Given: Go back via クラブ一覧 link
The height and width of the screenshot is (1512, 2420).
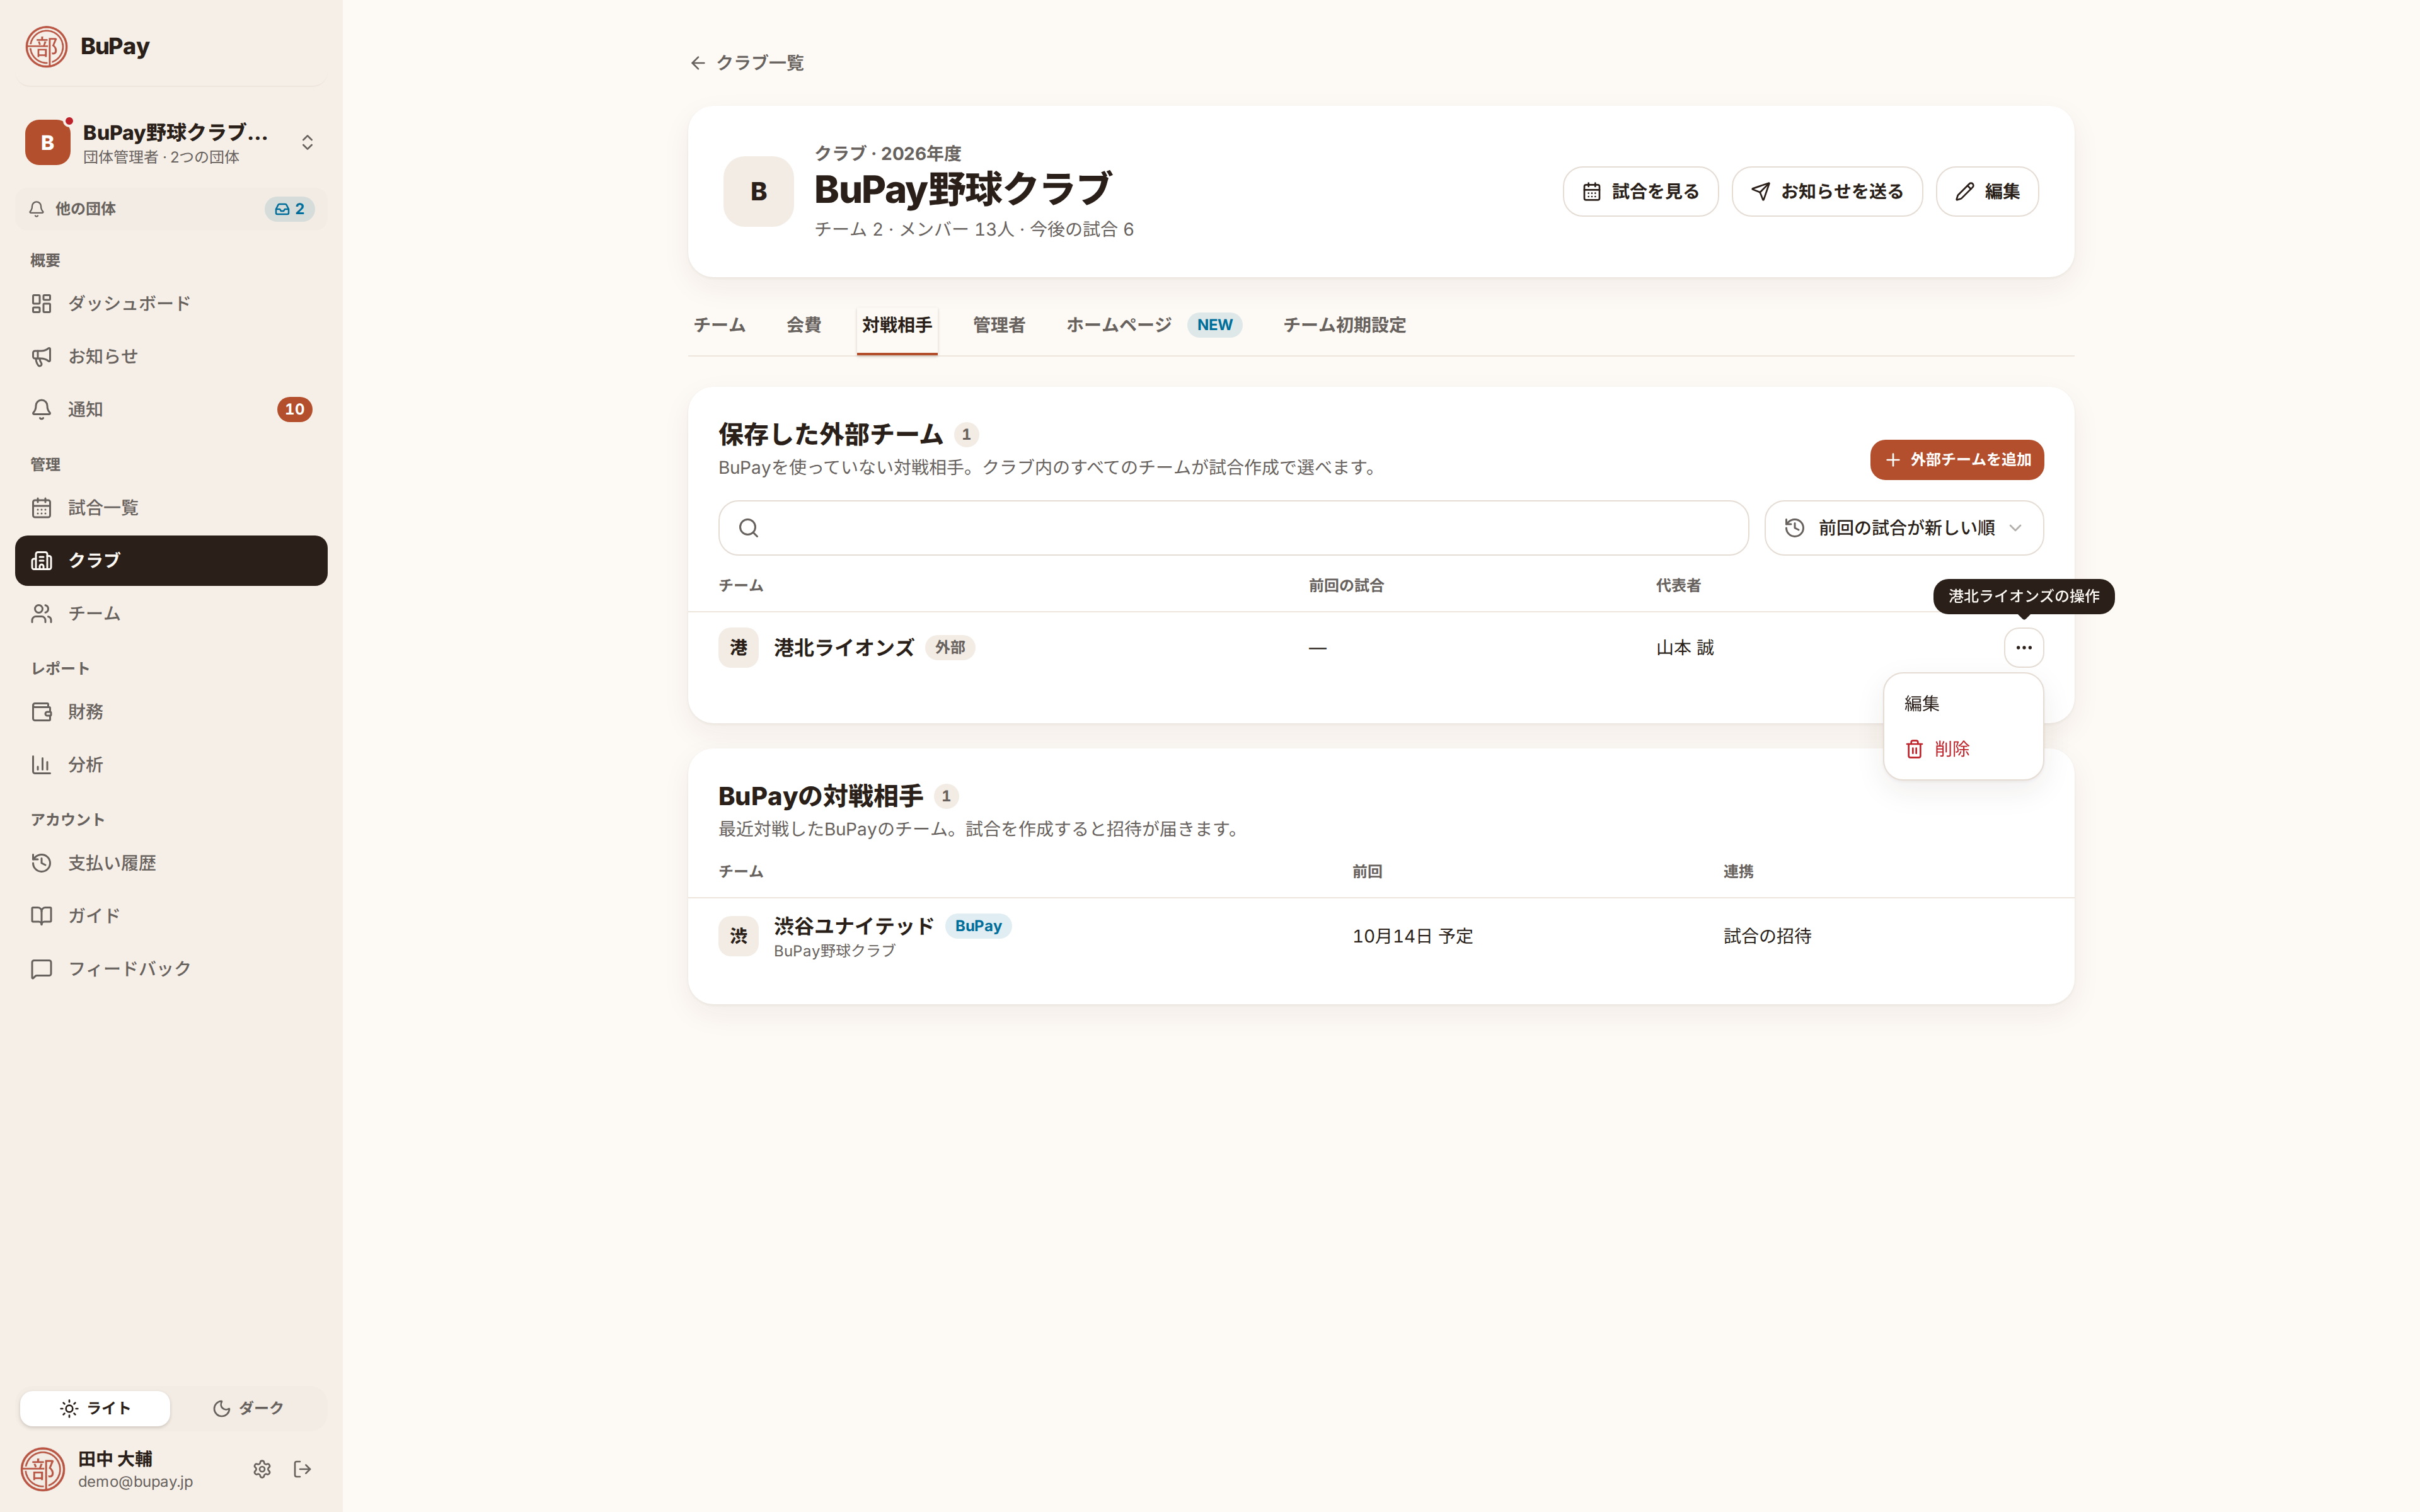Looking at the screenshot, I should 746,63.
